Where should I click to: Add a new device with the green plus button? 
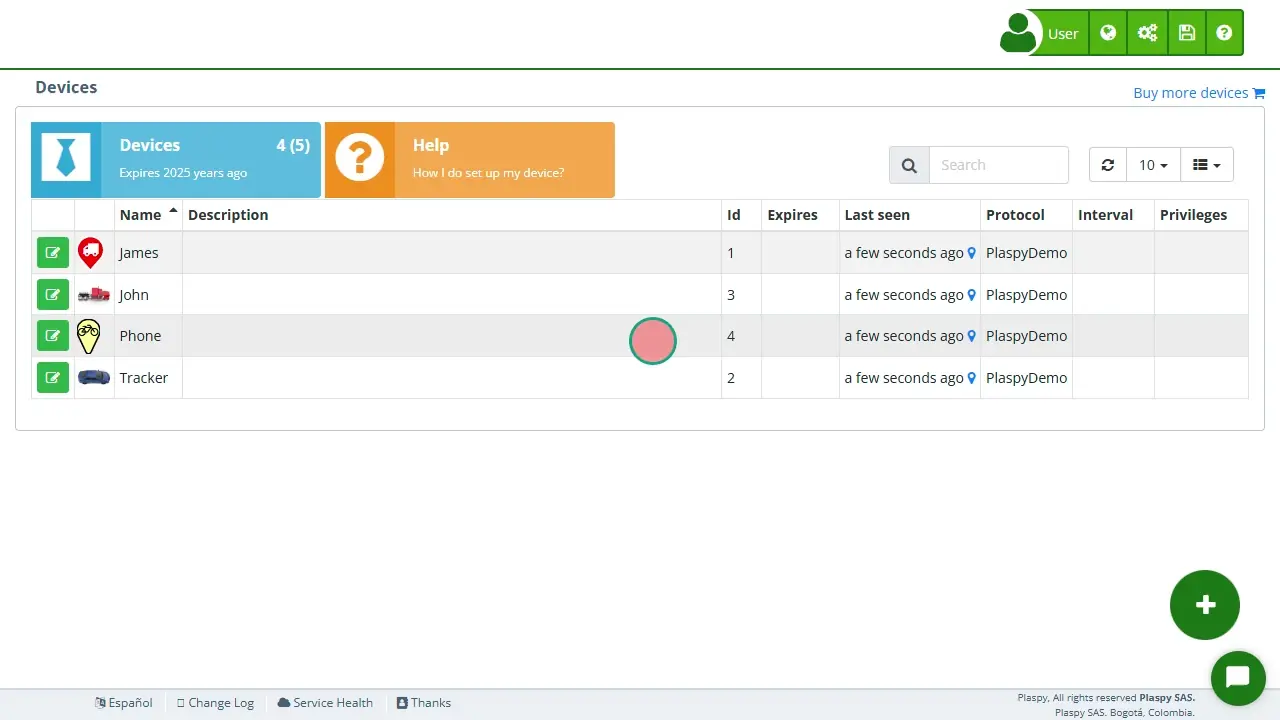(x=1204, y=604)
